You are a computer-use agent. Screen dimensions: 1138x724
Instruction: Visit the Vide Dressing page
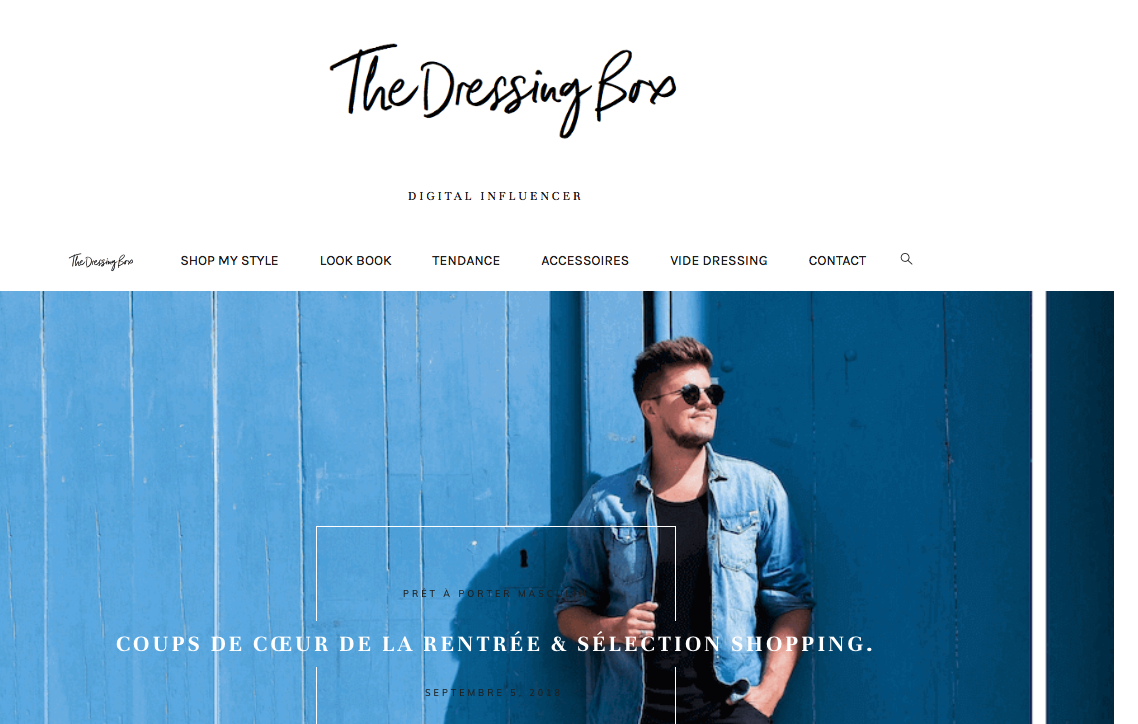719,260
